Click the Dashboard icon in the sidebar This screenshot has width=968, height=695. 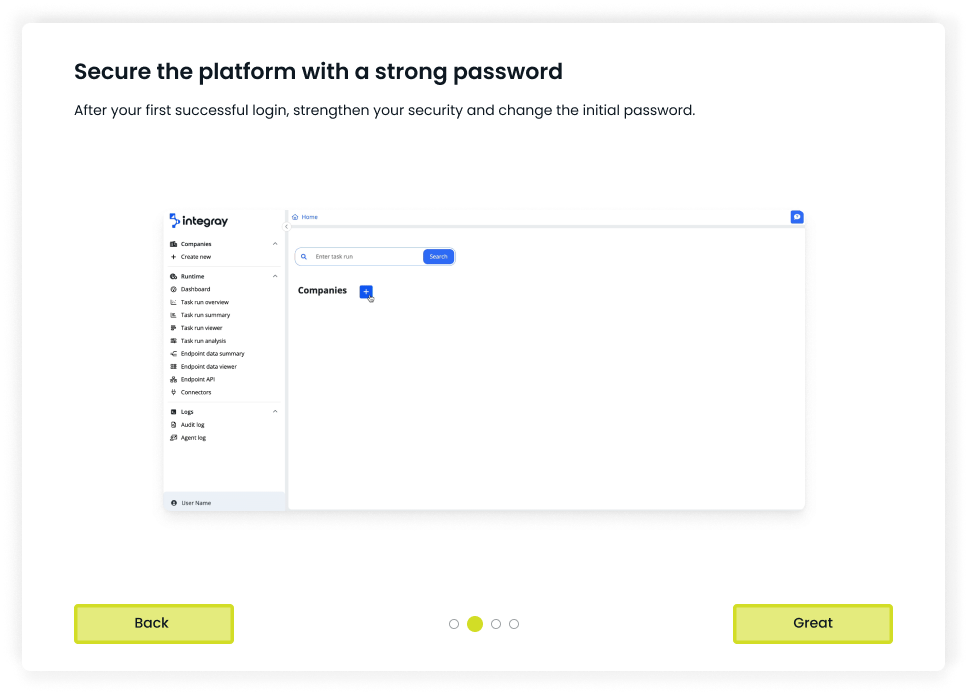click(x=174, y=289)
